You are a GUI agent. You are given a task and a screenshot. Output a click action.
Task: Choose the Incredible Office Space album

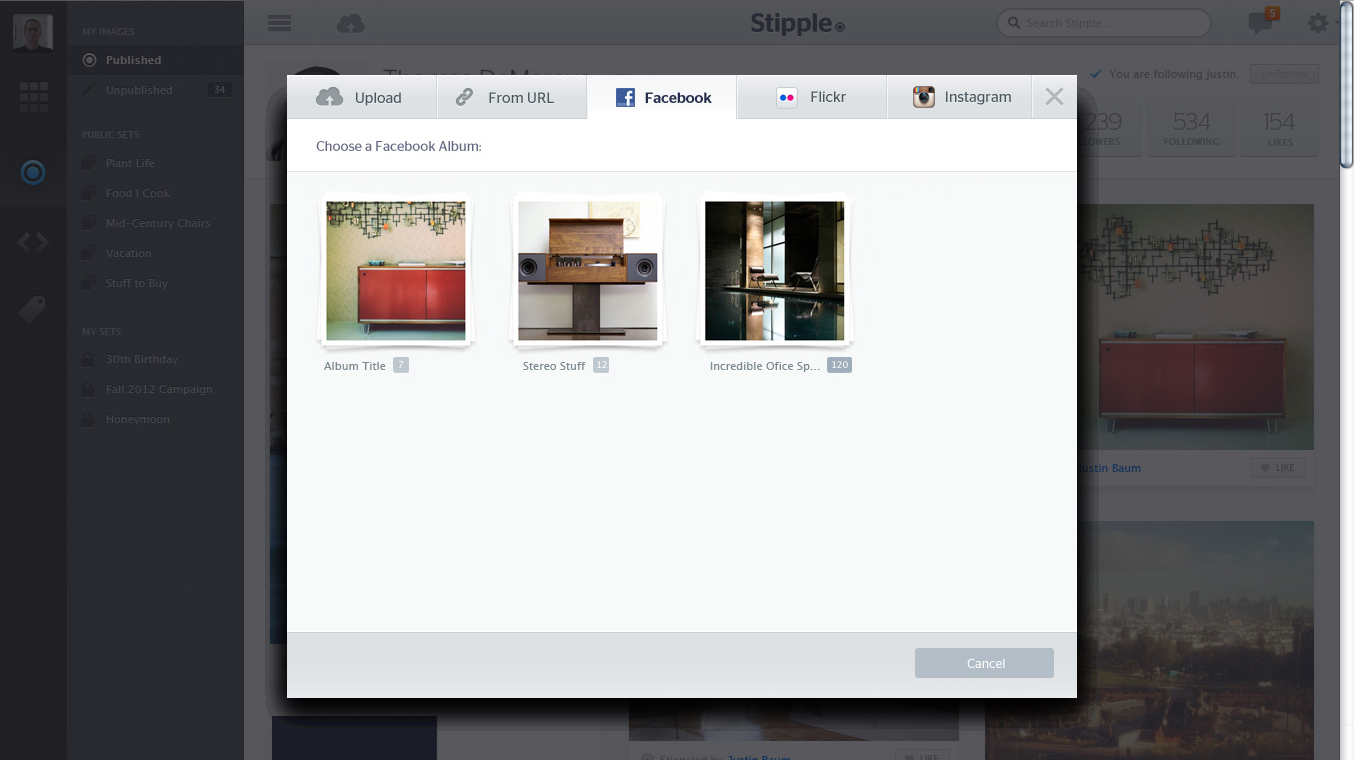(x=774, y=271)
